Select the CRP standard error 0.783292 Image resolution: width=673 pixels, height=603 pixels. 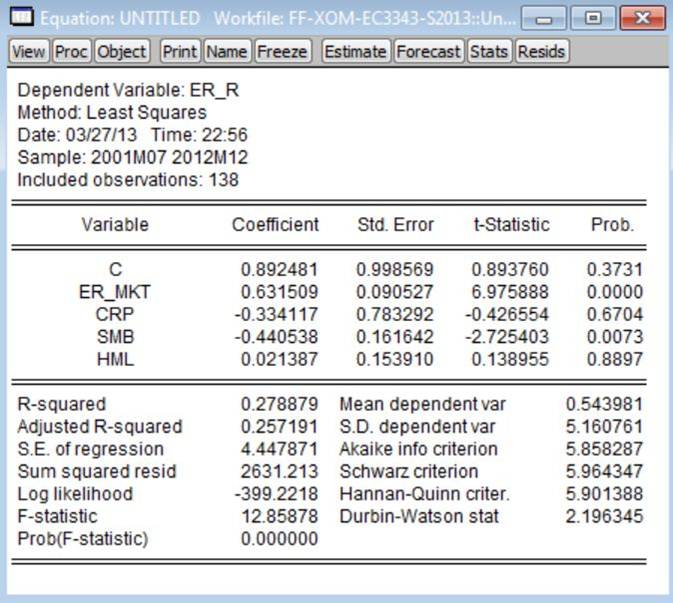[x=395, y=314]
